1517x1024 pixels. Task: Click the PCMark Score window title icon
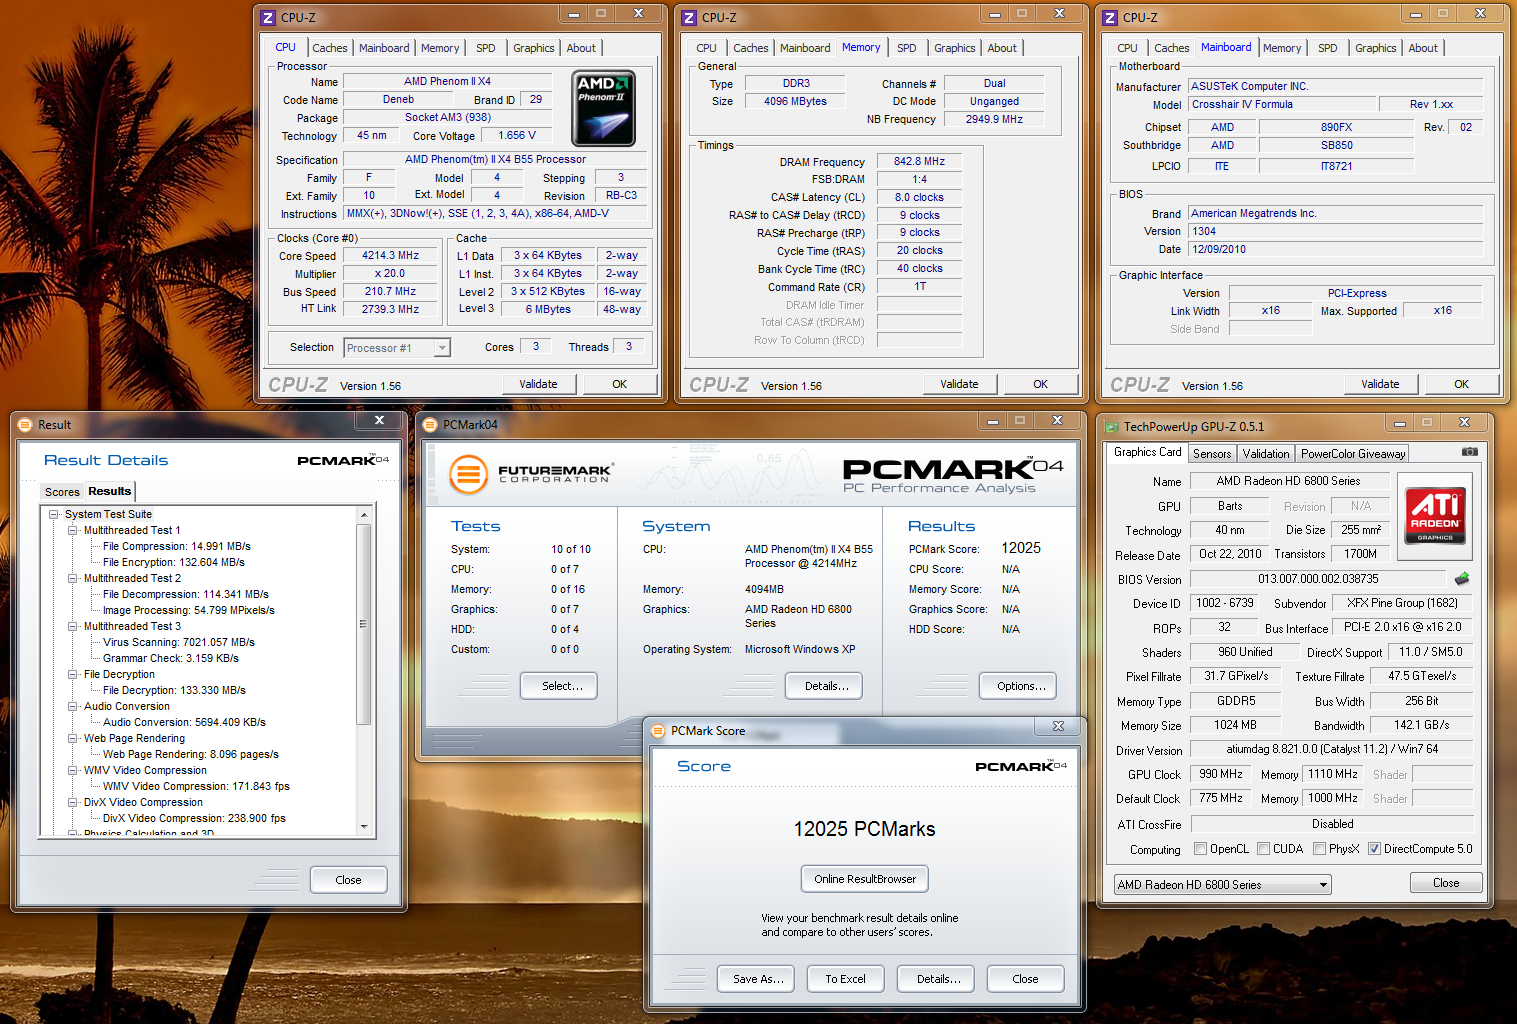[658, 731]
